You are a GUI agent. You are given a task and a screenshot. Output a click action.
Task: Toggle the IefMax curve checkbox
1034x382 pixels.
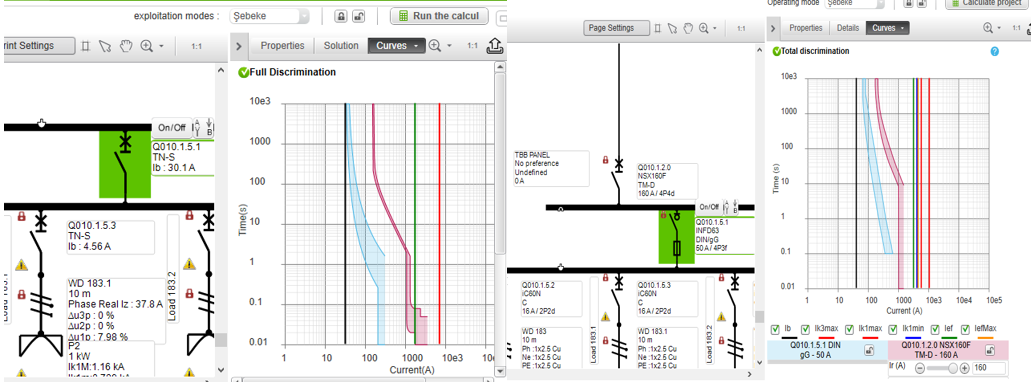(x=965, y=329)
